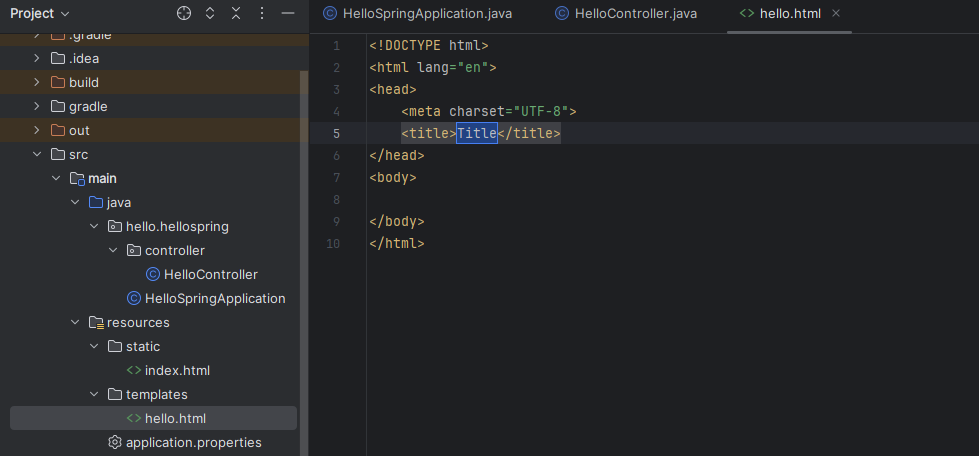The image size is (979, 456).
Task: Select application.properties in the project tree
Action: click(194, 442)
